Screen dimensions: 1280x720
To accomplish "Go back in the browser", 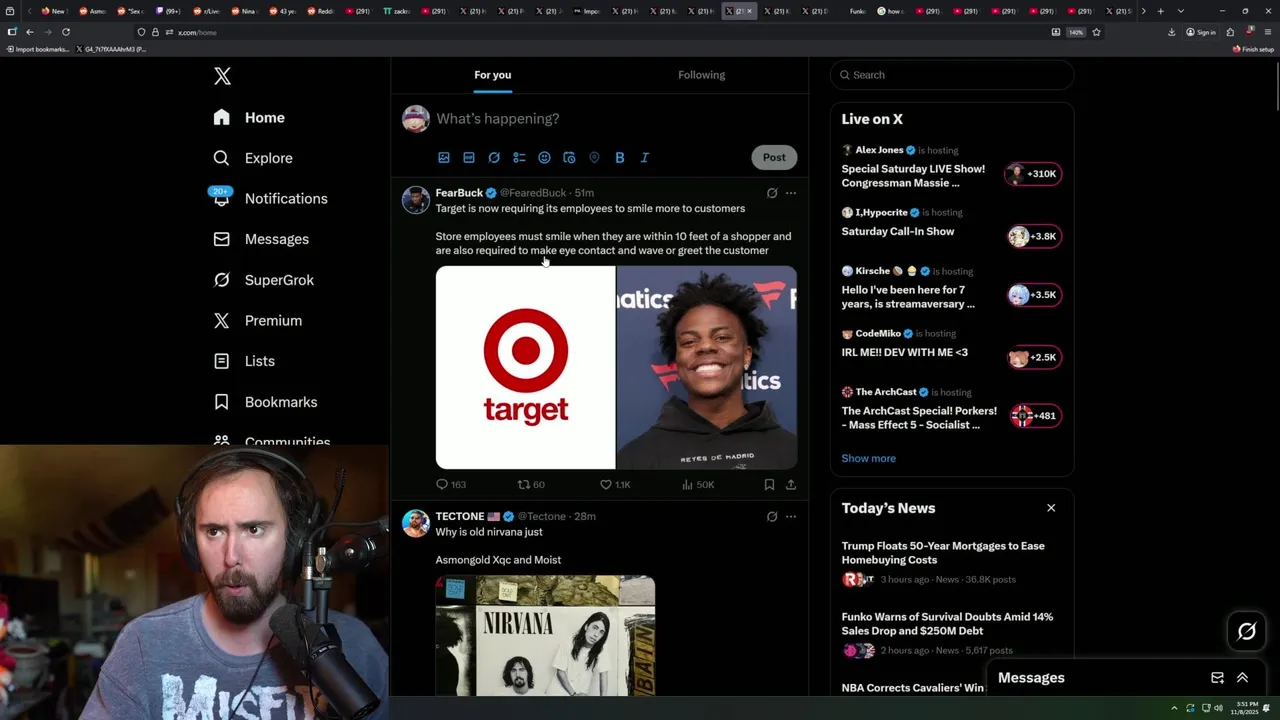I will click(29, 32).
